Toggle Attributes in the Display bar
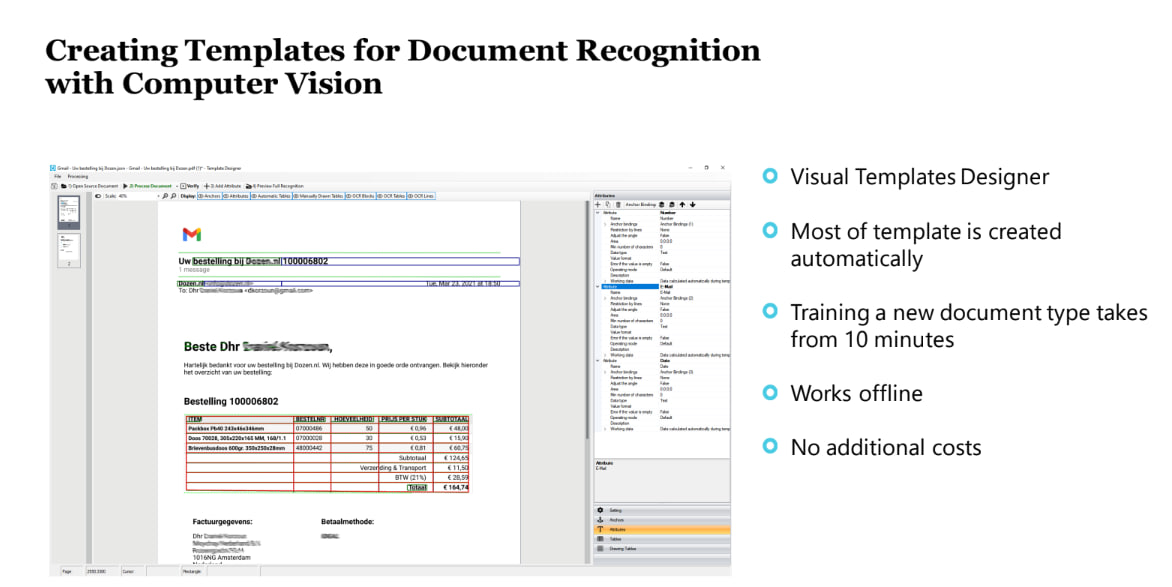 coord(236,196)
